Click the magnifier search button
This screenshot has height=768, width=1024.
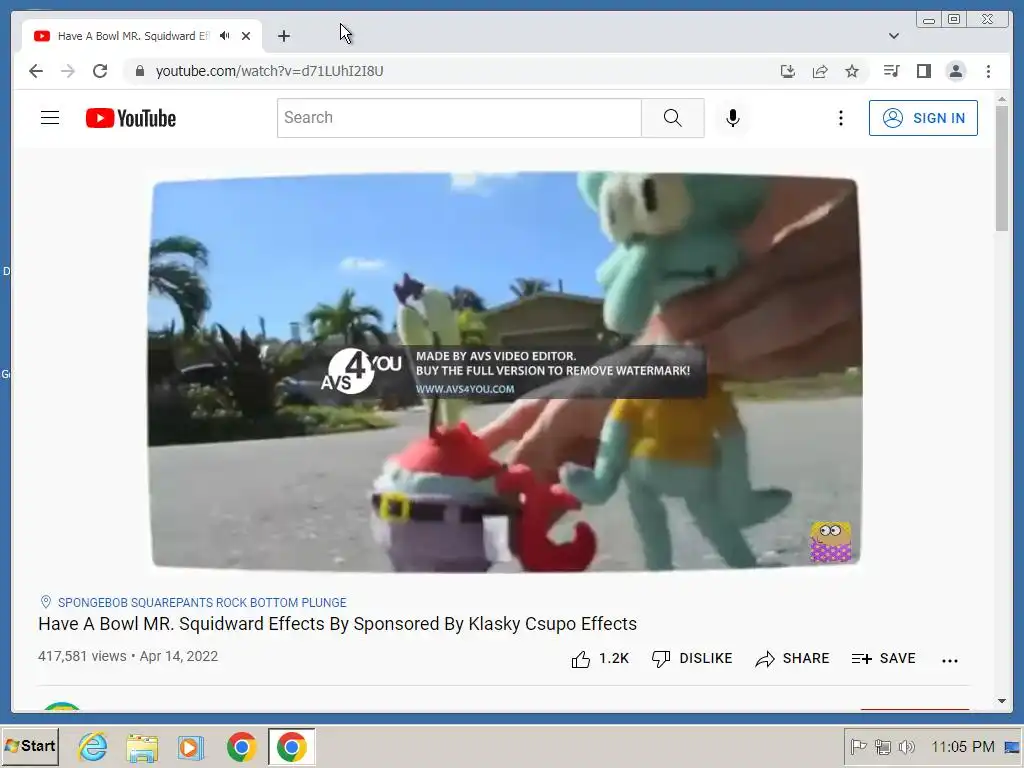tap(673, 118)
